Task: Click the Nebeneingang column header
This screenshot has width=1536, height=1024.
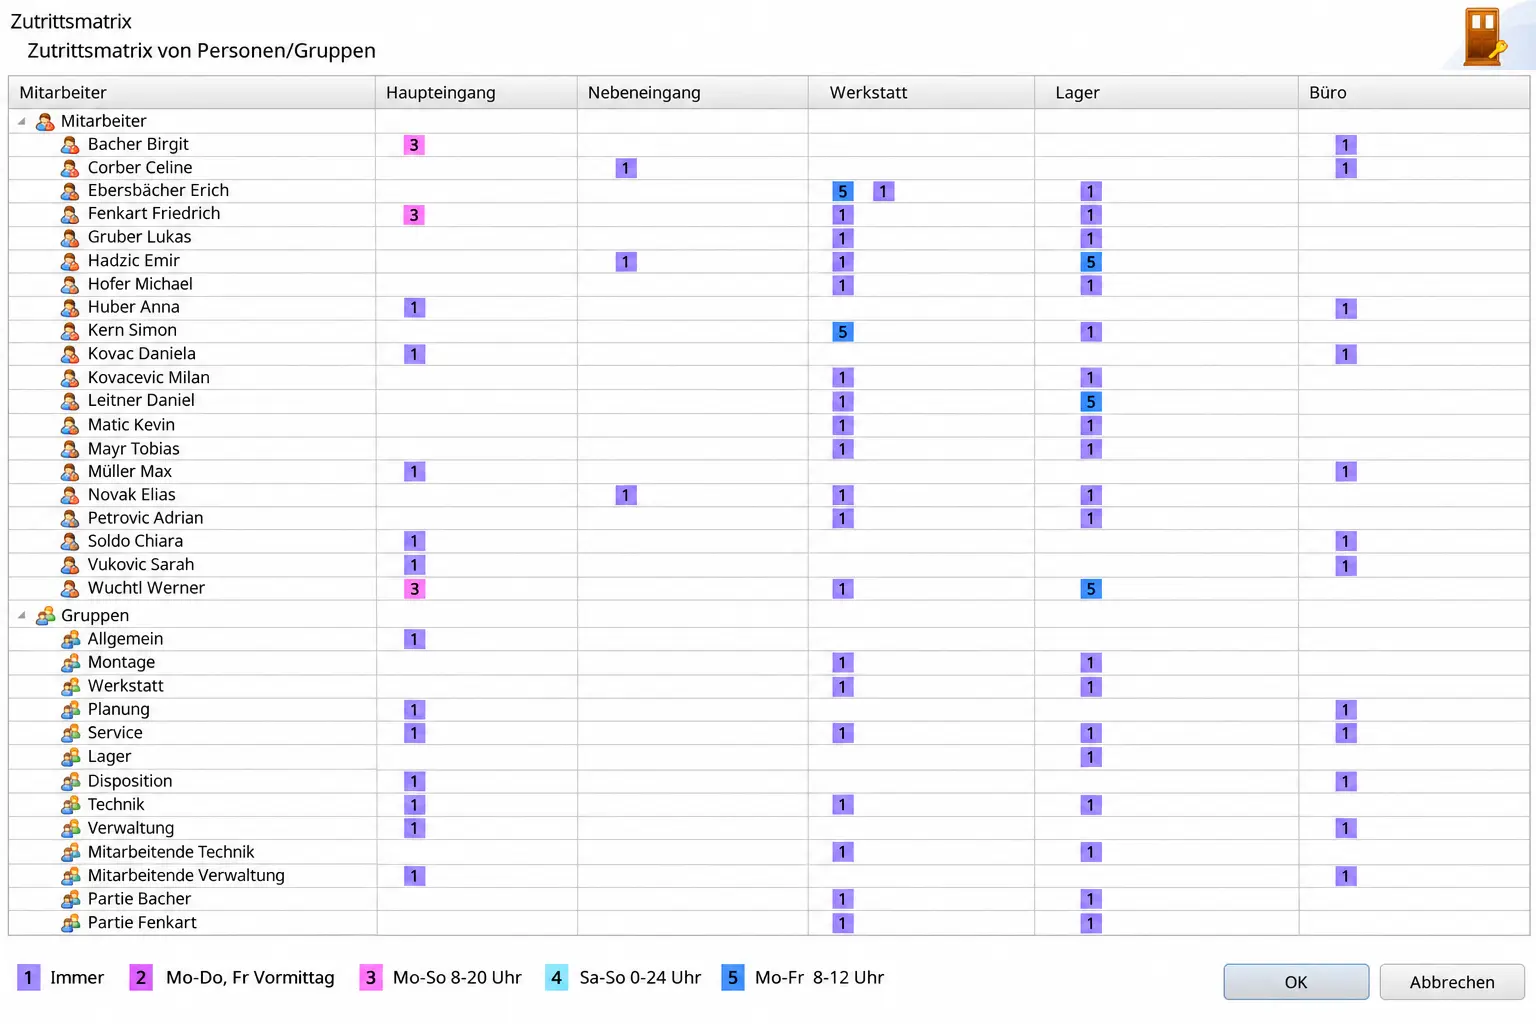Action: click(x=693, y=93)
